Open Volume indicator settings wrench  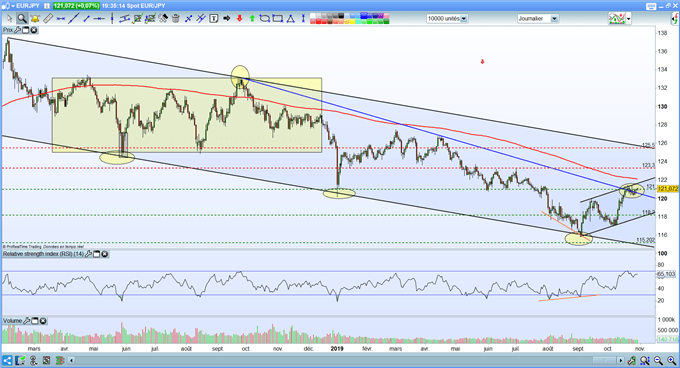(x=27, y=321)
